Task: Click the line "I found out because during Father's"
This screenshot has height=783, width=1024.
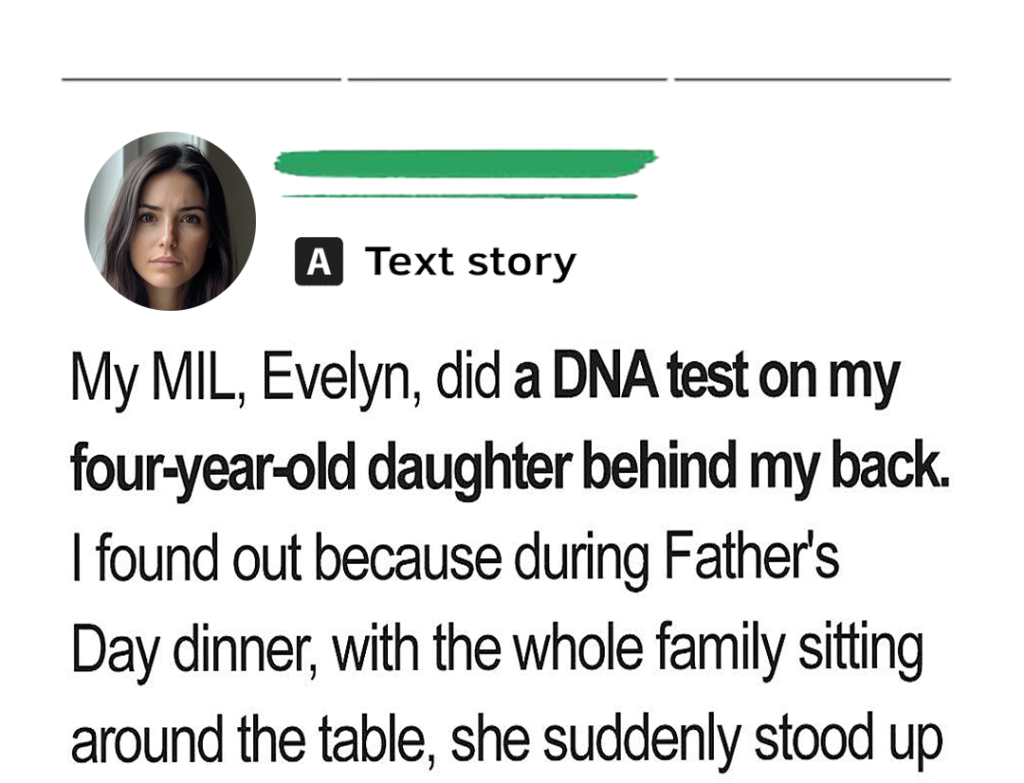Action: [454, 559]
